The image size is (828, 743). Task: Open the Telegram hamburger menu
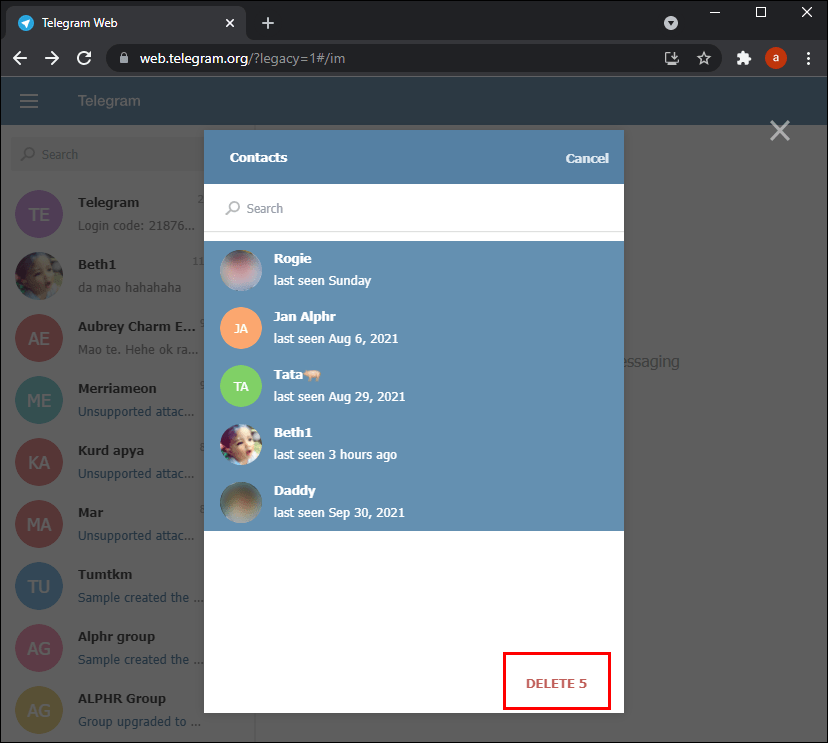(x=28, y=100)
